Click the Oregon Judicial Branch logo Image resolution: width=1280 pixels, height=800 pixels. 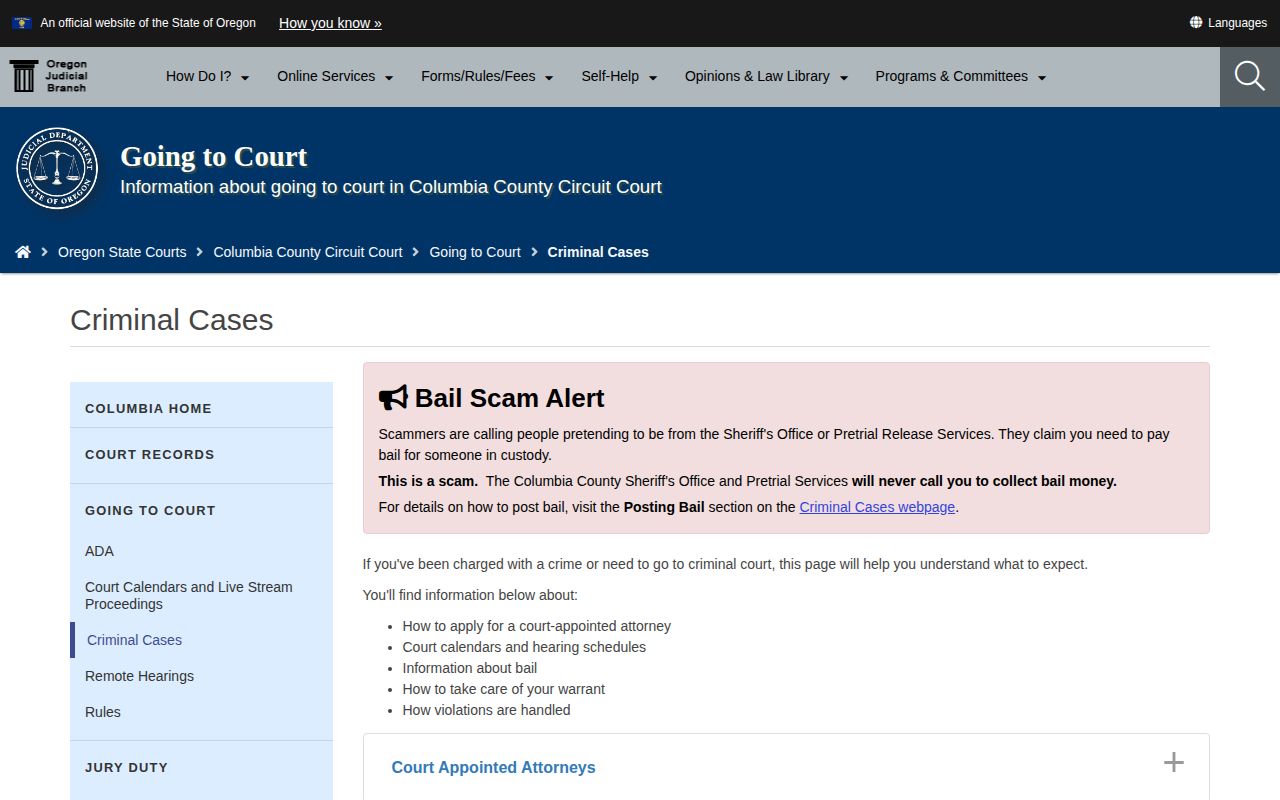click(49, 76)
